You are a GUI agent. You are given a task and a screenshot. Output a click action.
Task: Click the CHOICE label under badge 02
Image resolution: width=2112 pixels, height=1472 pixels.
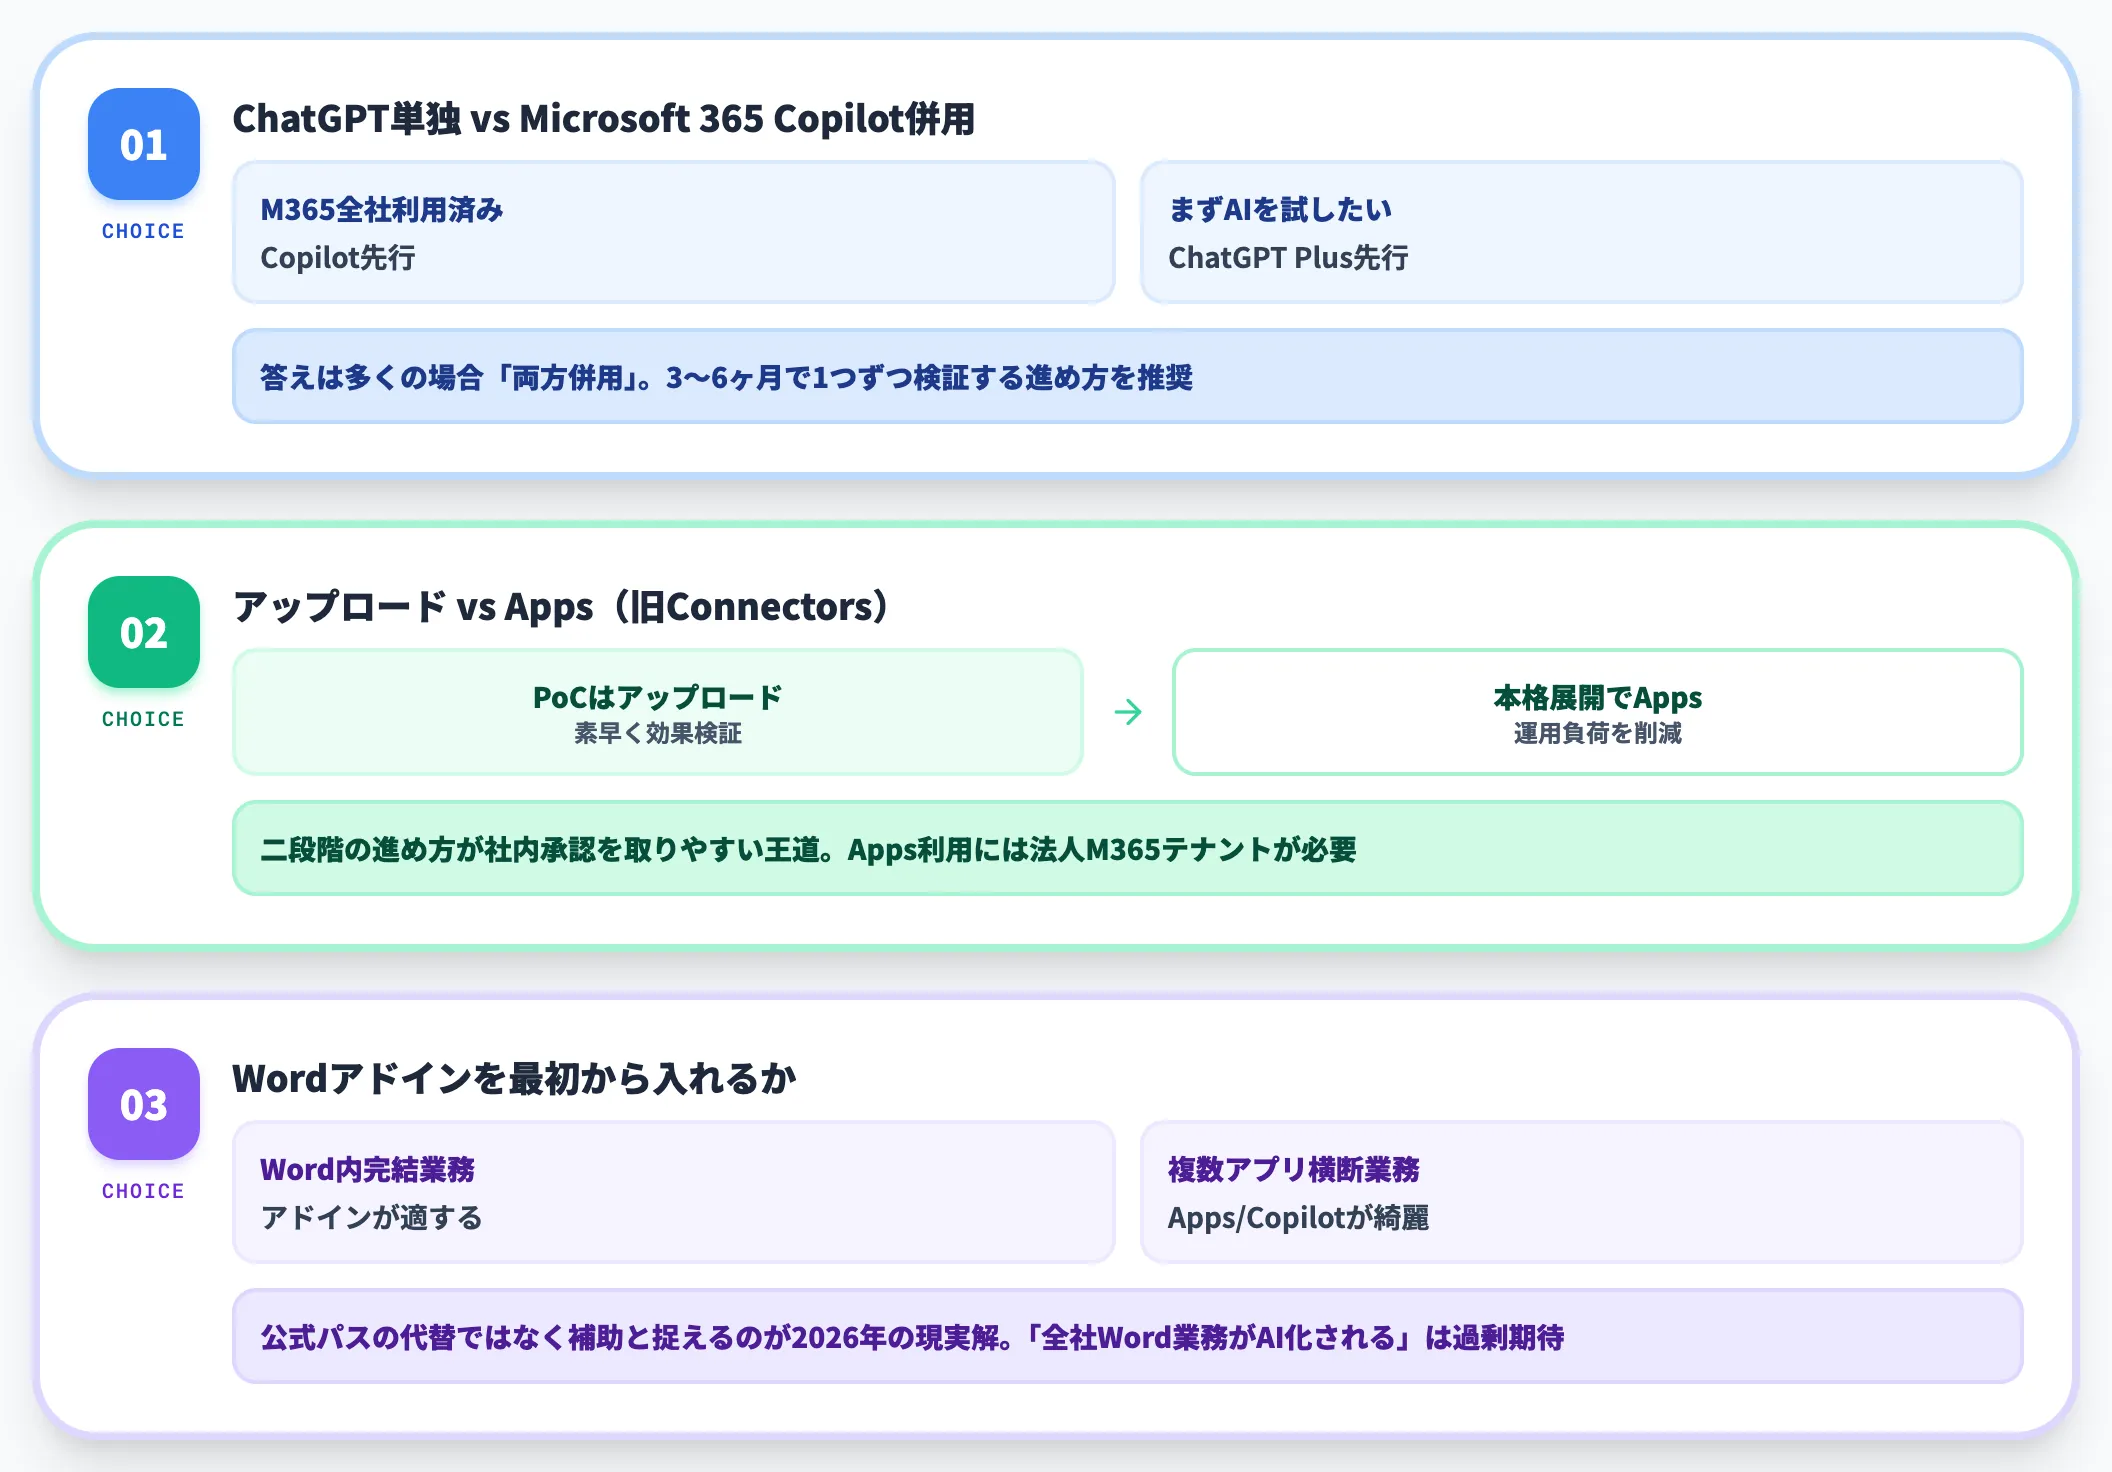(x=143, y=719)
